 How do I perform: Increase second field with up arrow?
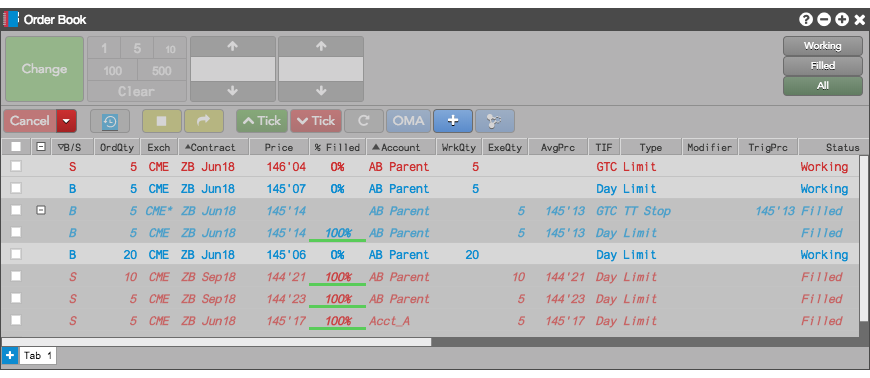[321, 47]
